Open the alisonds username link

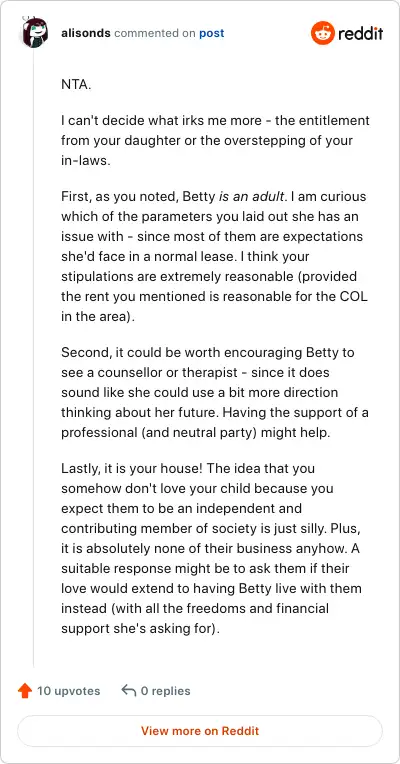tap(86, 33)
